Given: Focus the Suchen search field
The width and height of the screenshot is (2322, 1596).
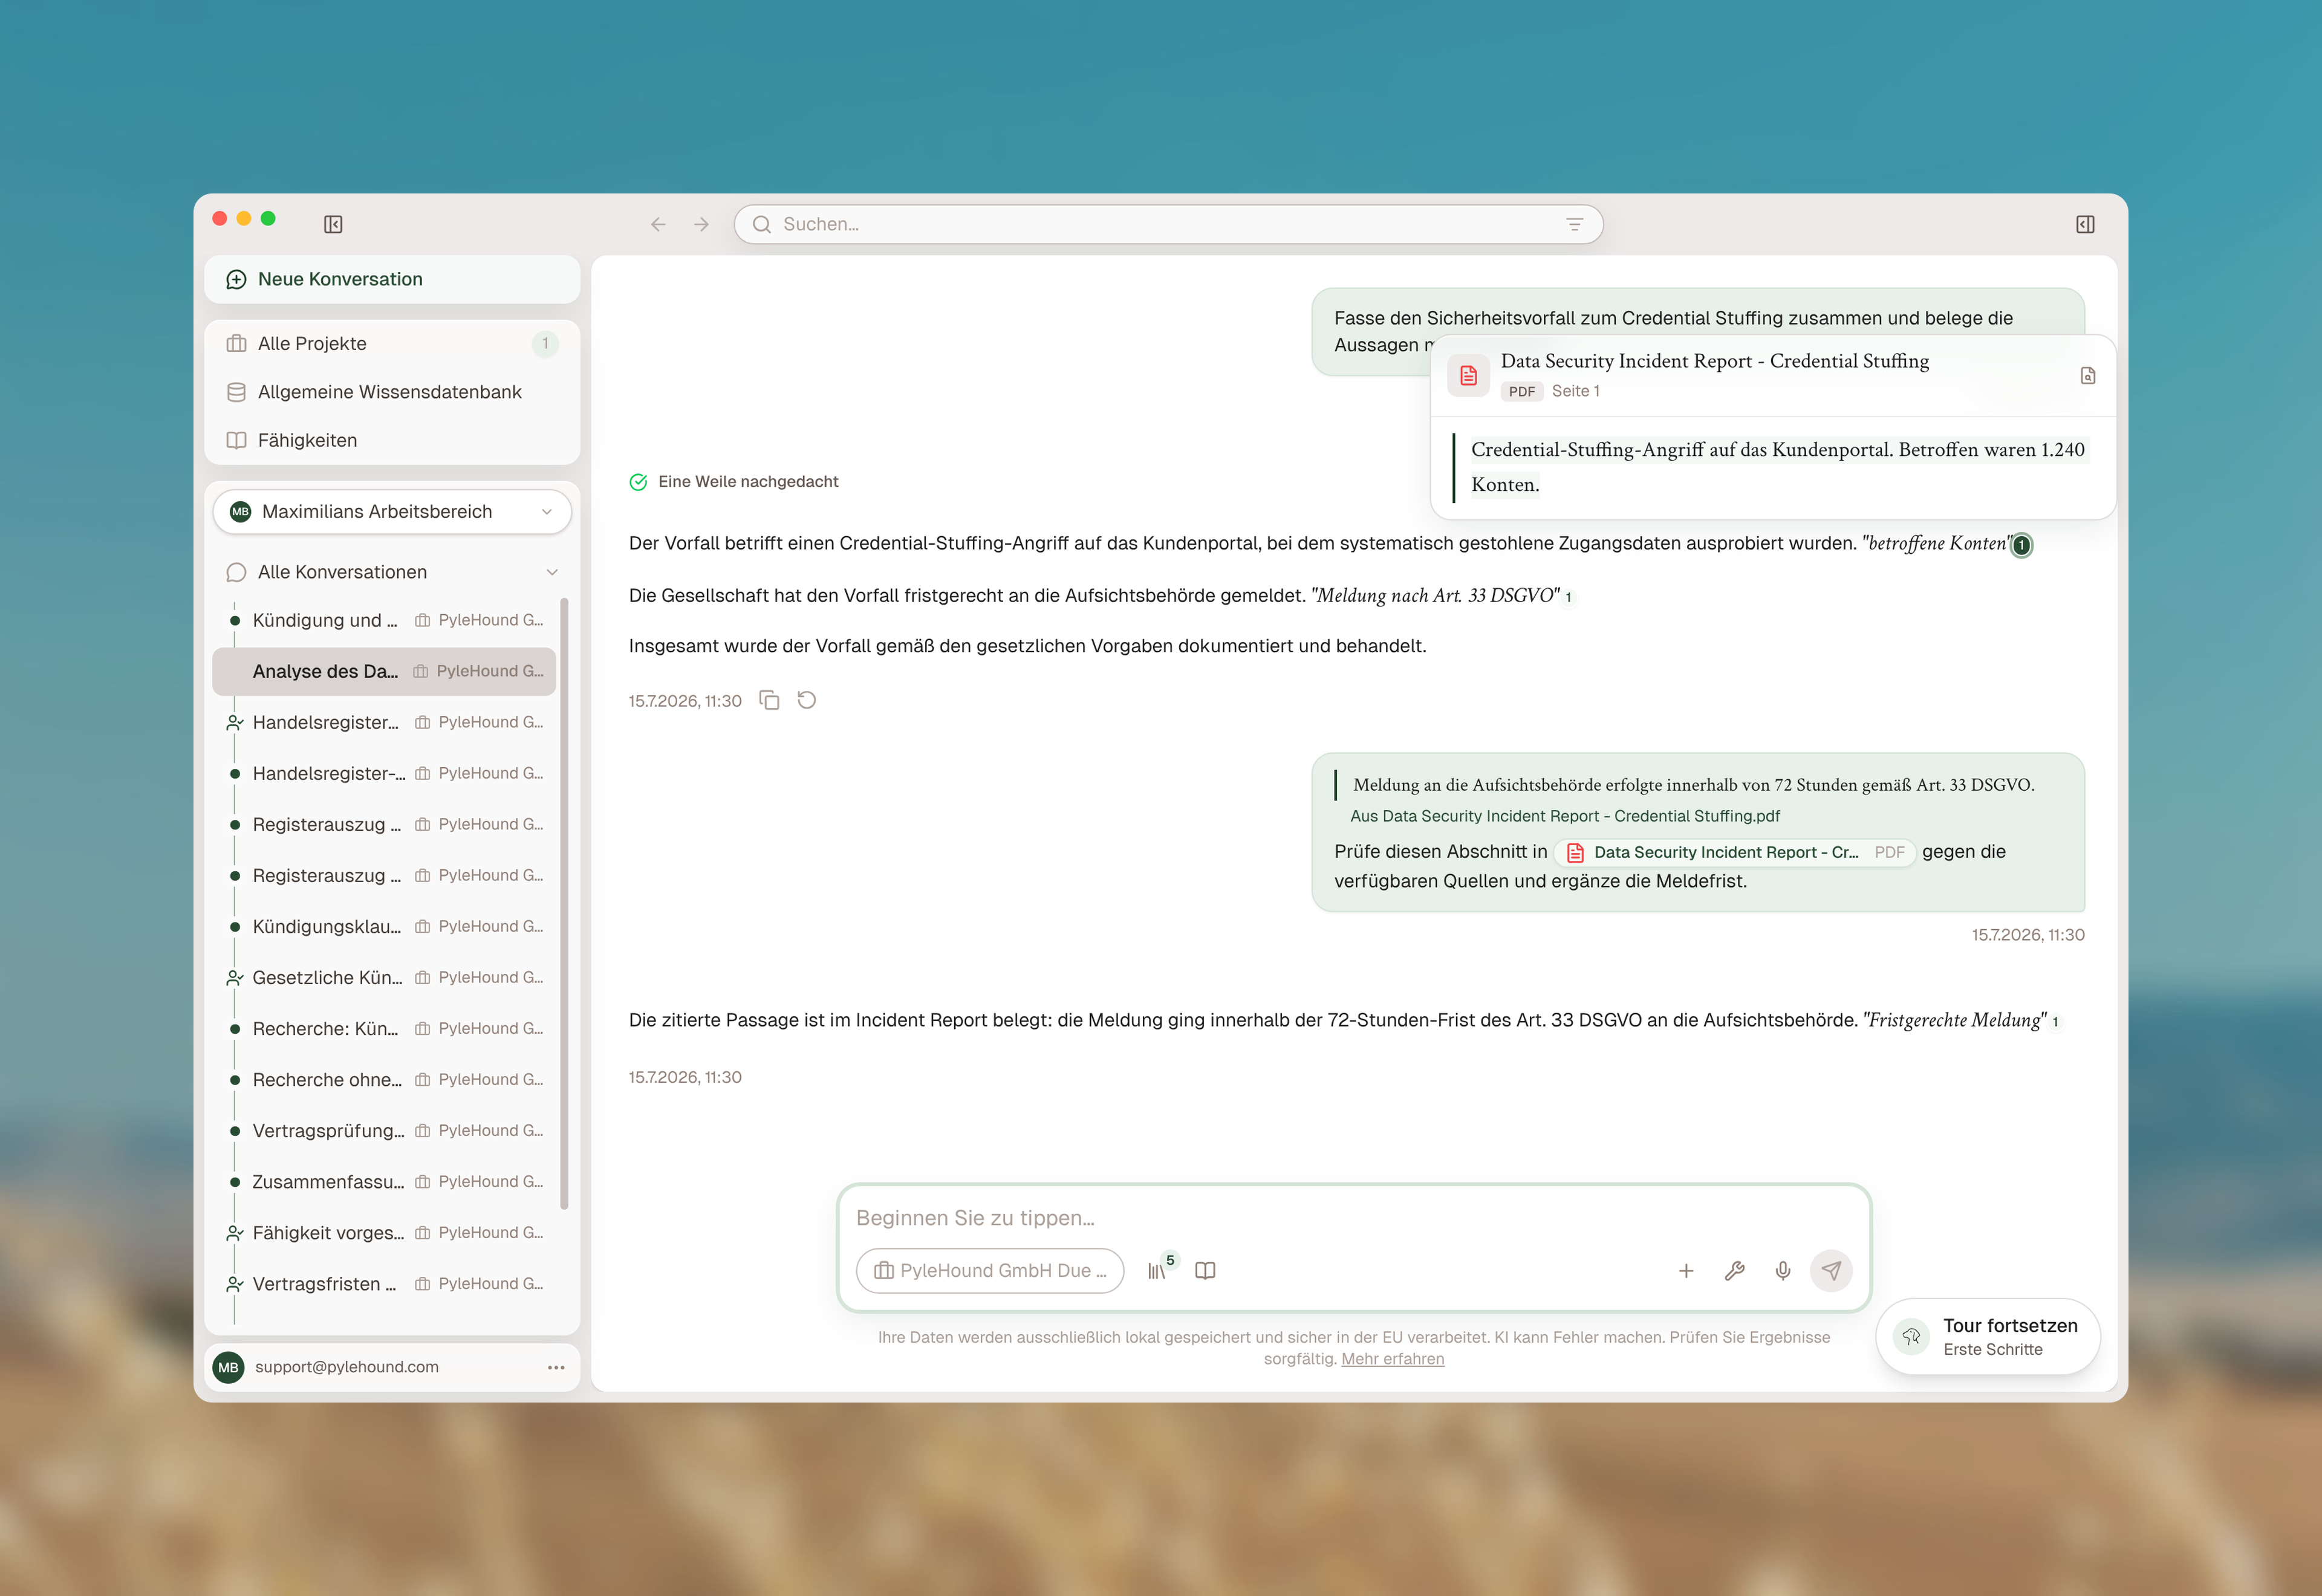Looking at the screenshot, I should pyautogui.click(x=1168, y=224).
